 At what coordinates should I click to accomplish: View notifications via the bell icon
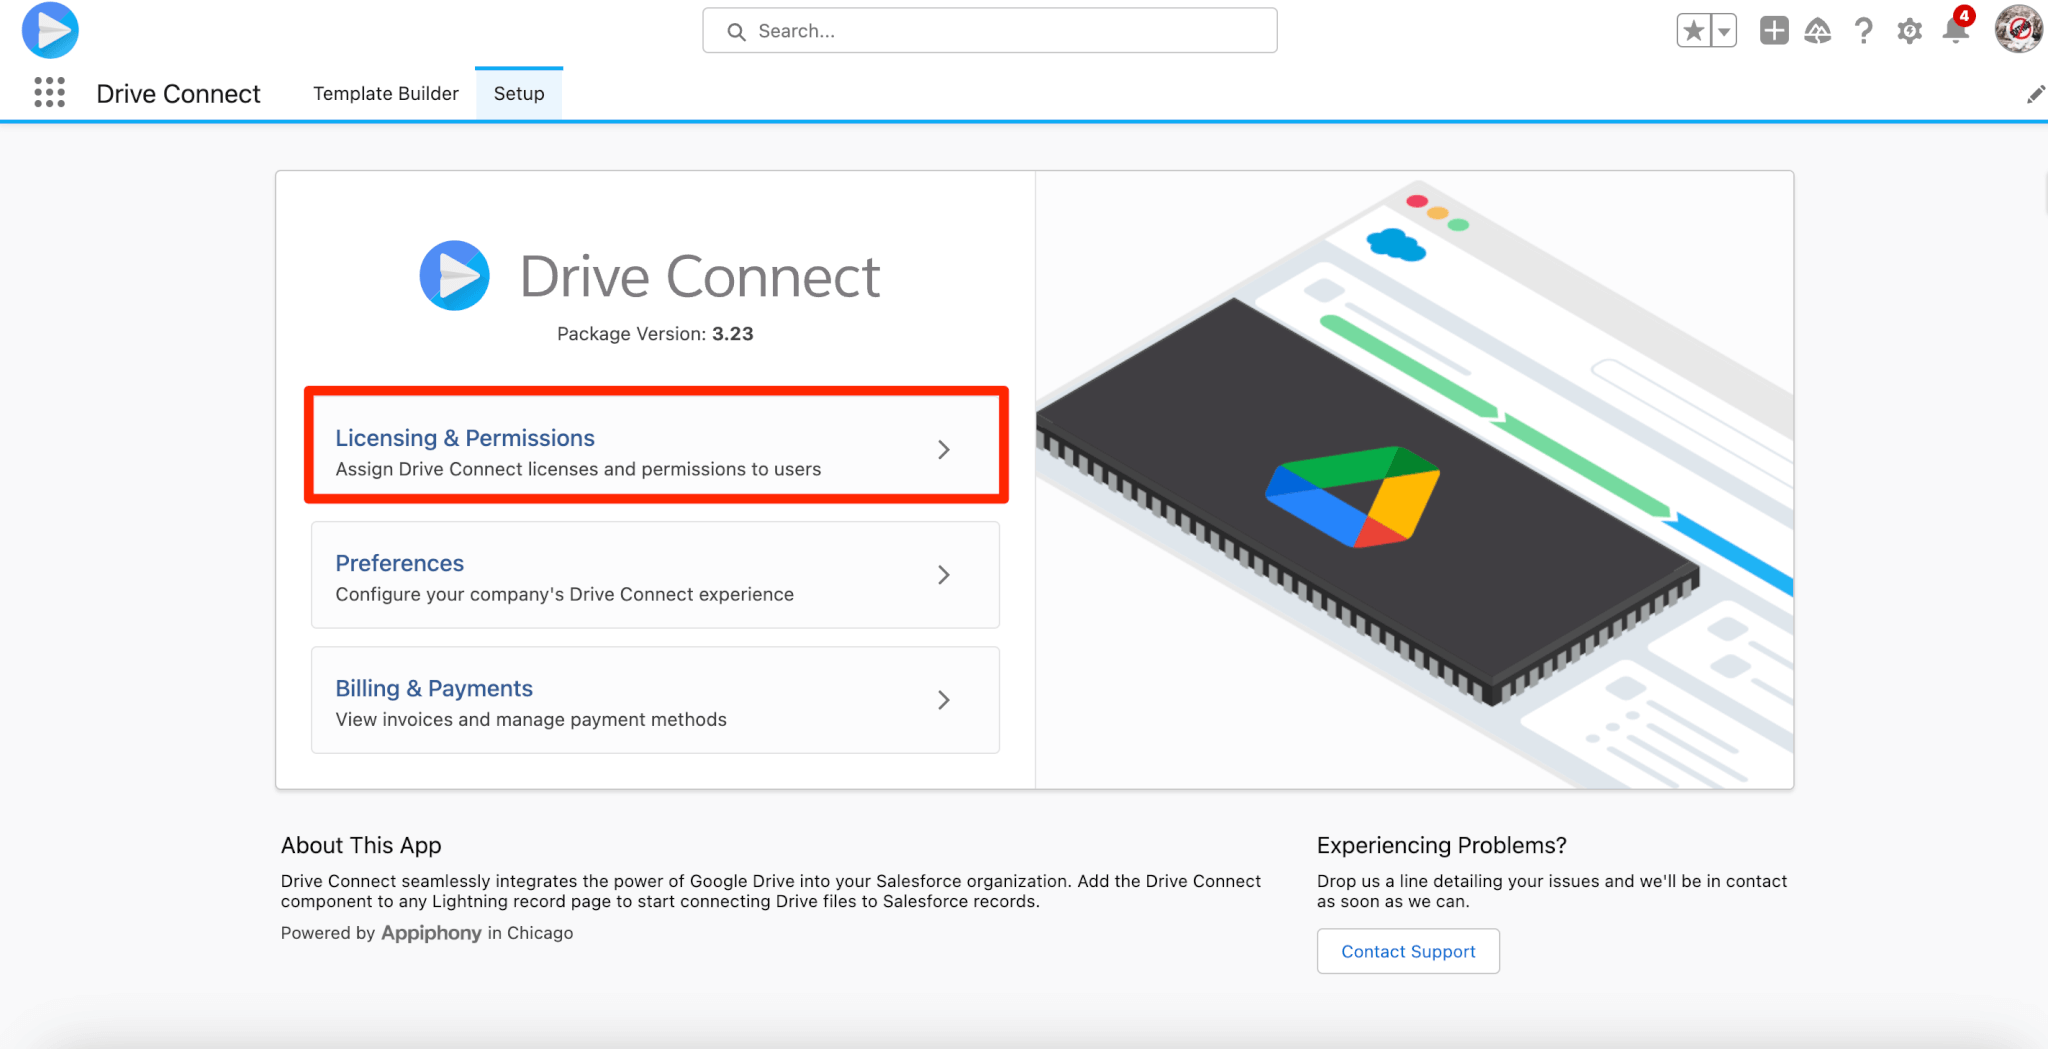pos(1957,30)
